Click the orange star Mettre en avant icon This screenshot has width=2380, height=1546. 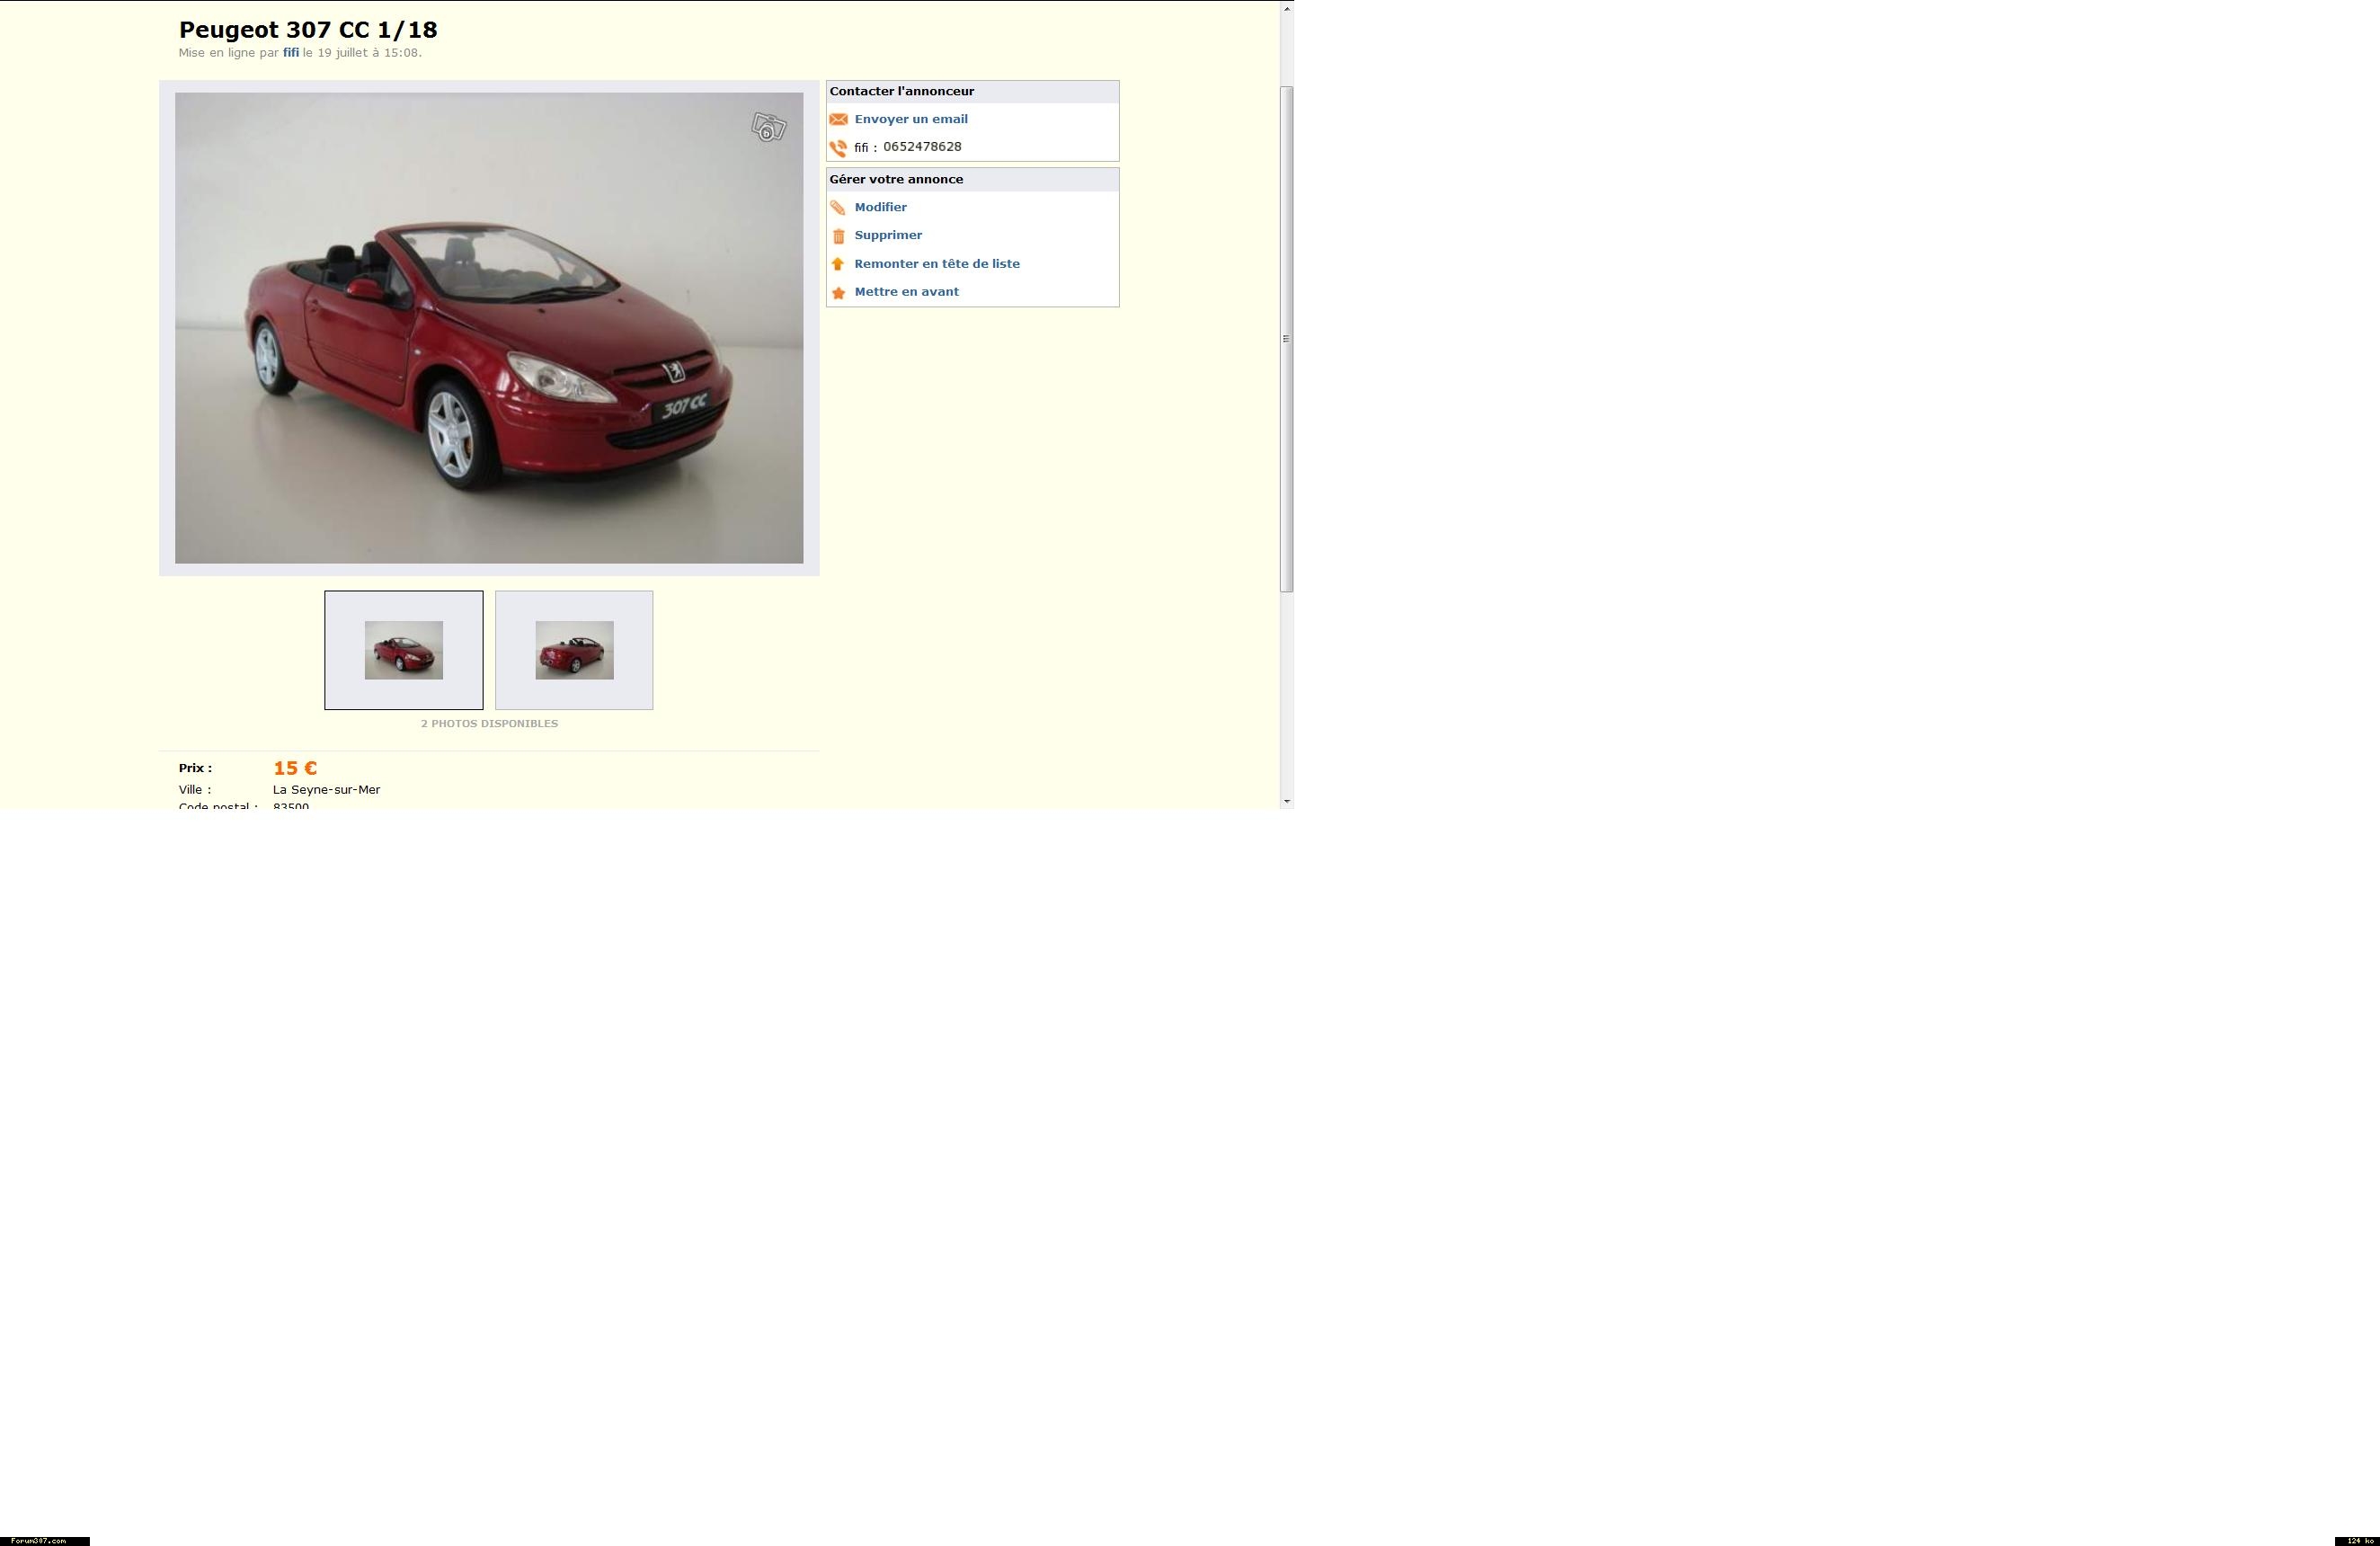(838, 292)
